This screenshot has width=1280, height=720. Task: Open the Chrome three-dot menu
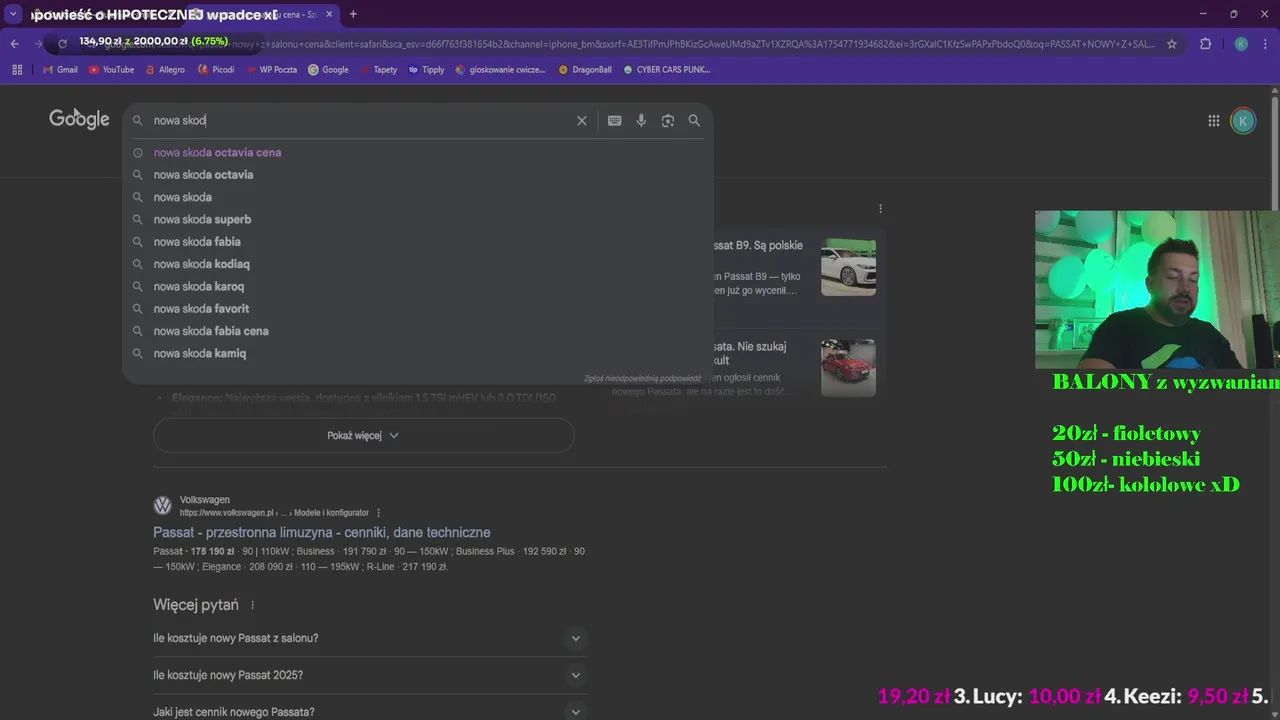(x=1266, y=44)
